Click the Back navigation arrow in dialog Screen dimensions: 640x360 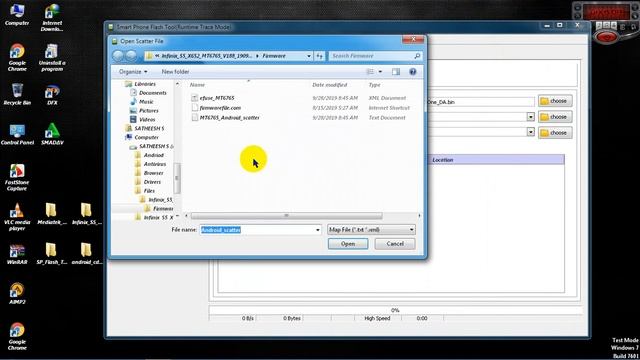tap(118, 56)
